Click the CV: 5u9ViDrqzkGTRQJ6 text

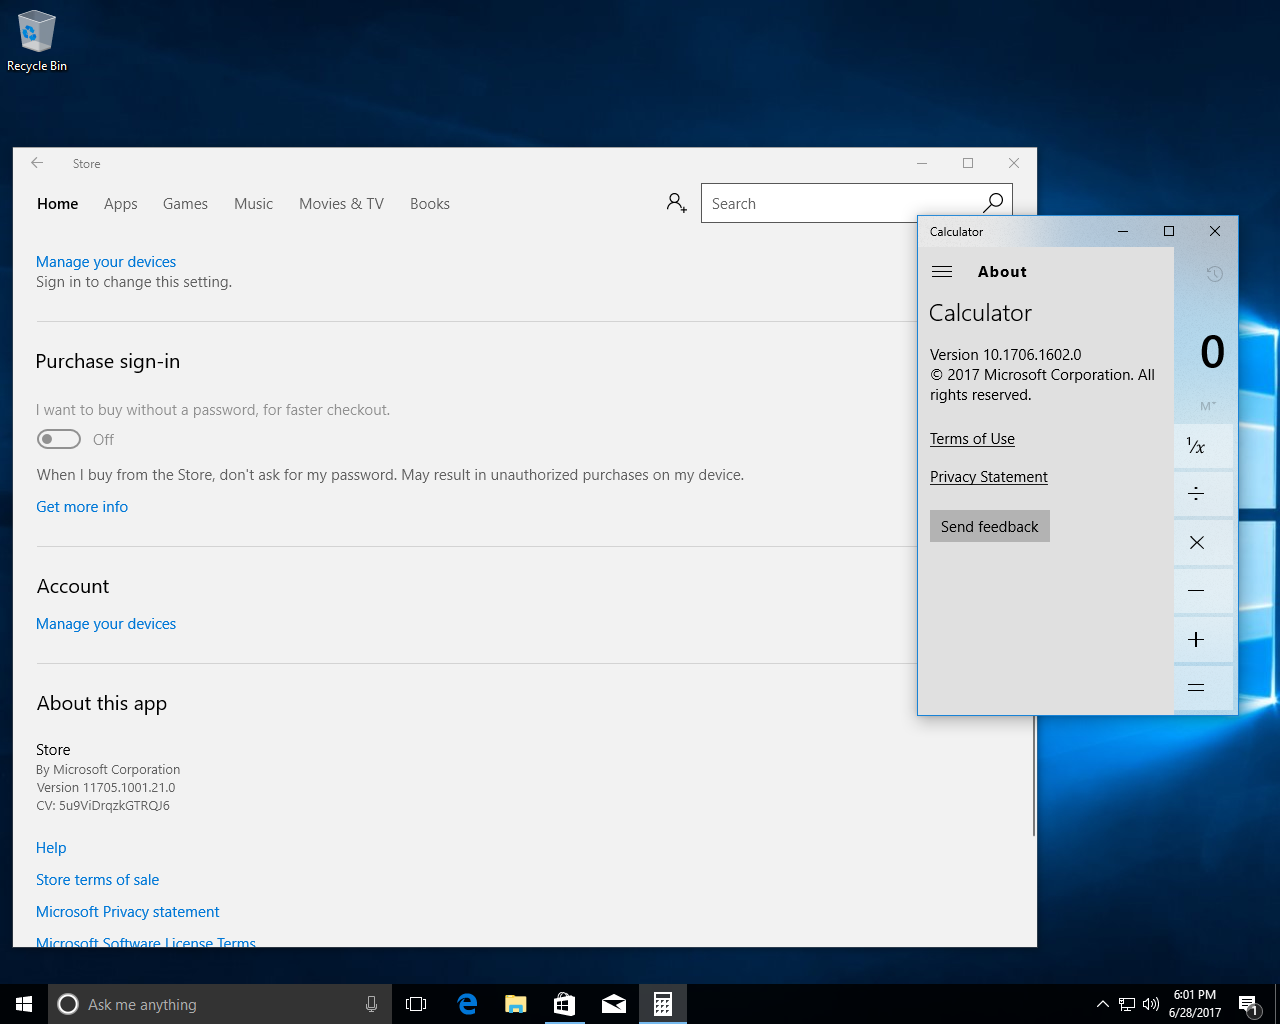tap(103, 805)
